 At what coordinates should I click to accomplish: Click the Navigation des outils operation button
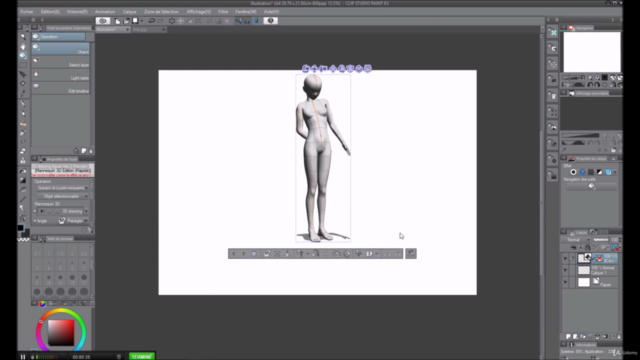592,187
